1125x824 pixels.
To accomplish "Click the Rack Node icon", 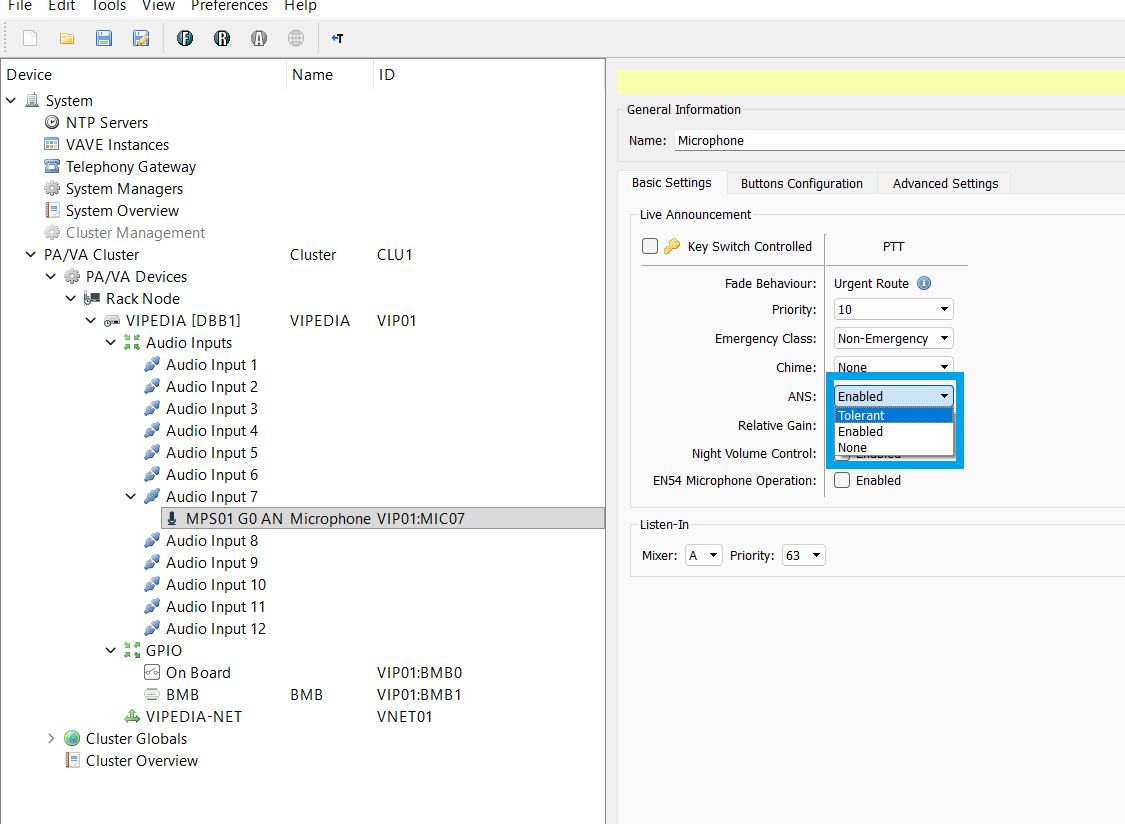I will 92,299.
